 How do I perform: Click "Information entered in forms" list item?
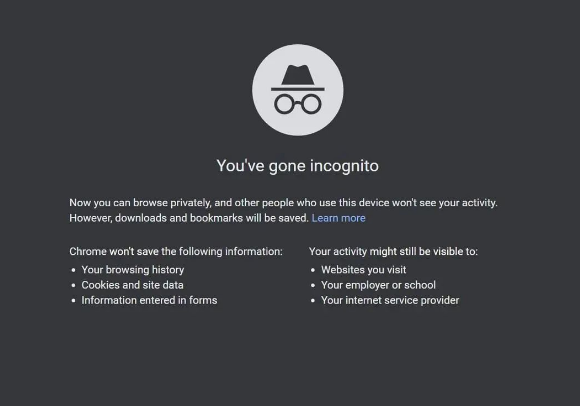[149, 300]
